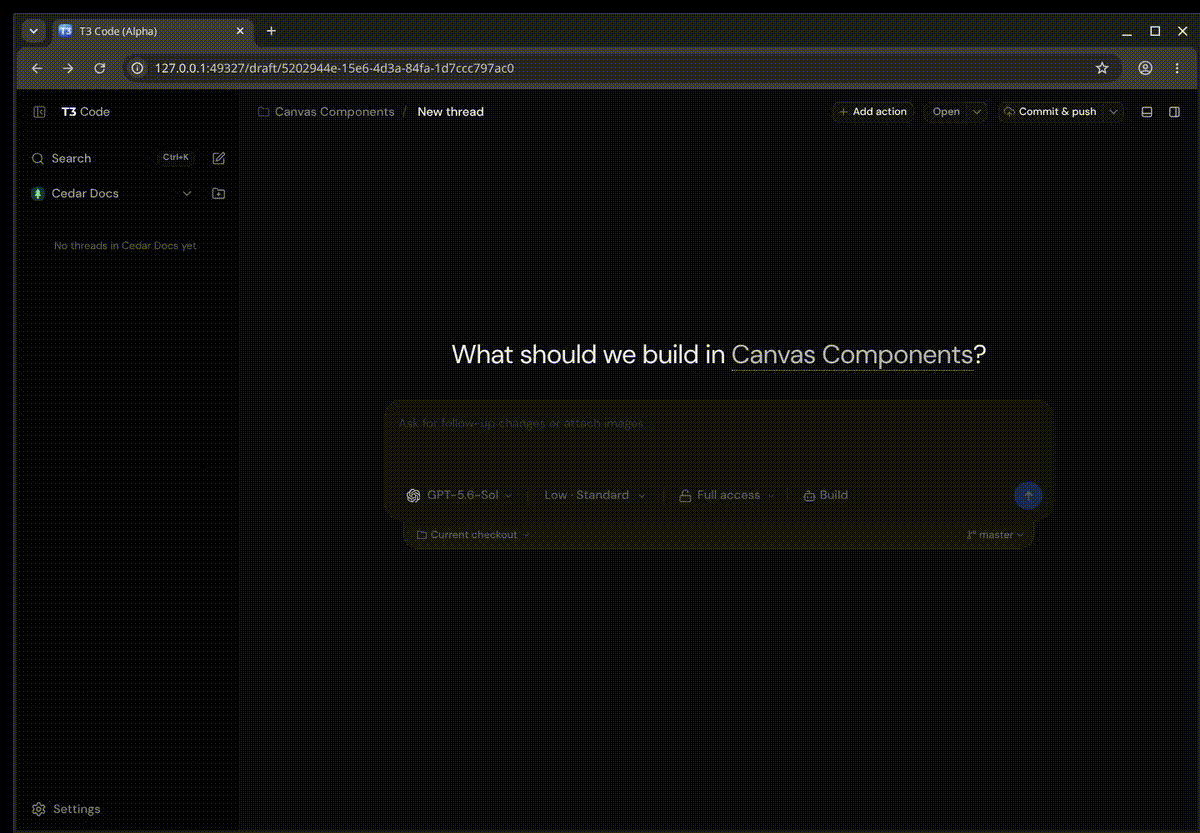Select the Cedar Docs project row
This screenshot has height=833, width=1200.
[x=113, y=194]
